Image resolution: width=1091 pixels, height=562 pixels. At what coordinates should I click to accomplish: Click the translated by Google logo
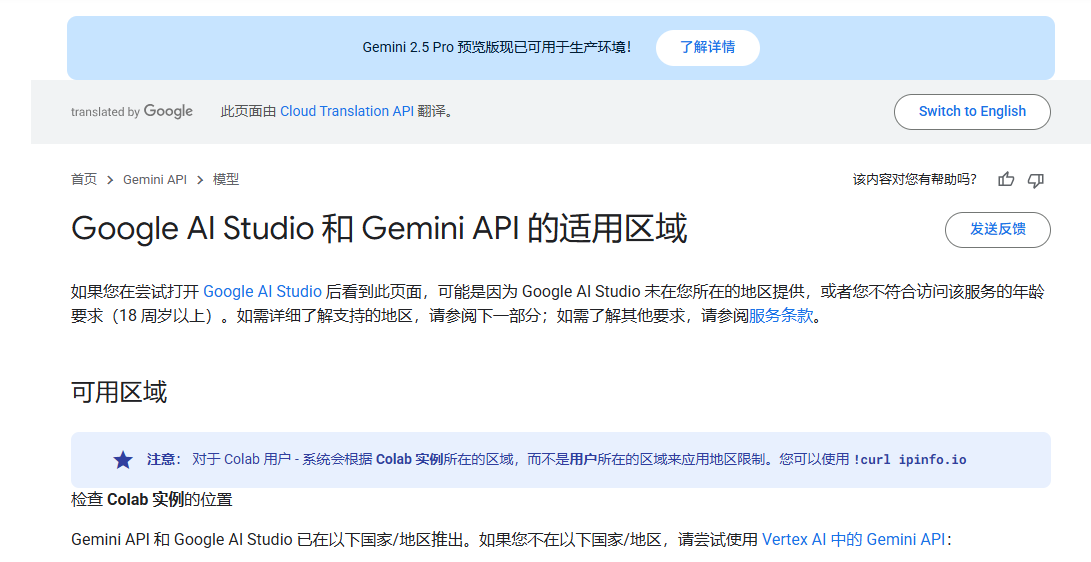point(132,111)
